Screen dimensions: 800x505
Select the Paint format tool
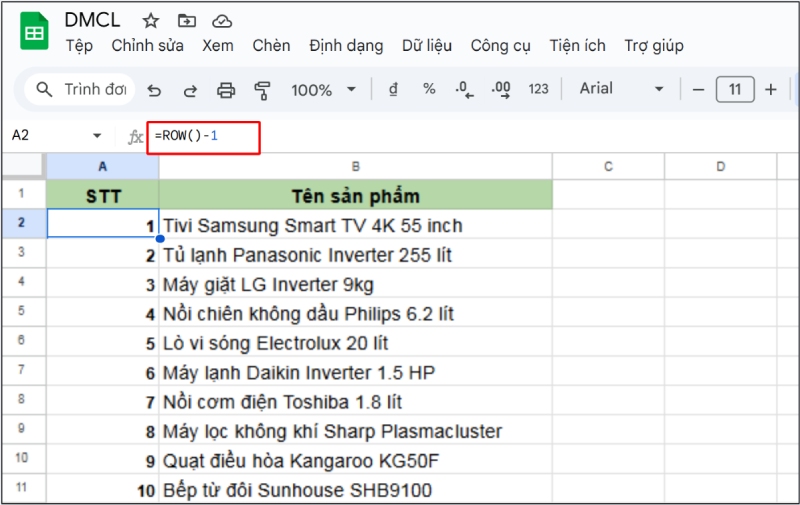click(262, 90)
